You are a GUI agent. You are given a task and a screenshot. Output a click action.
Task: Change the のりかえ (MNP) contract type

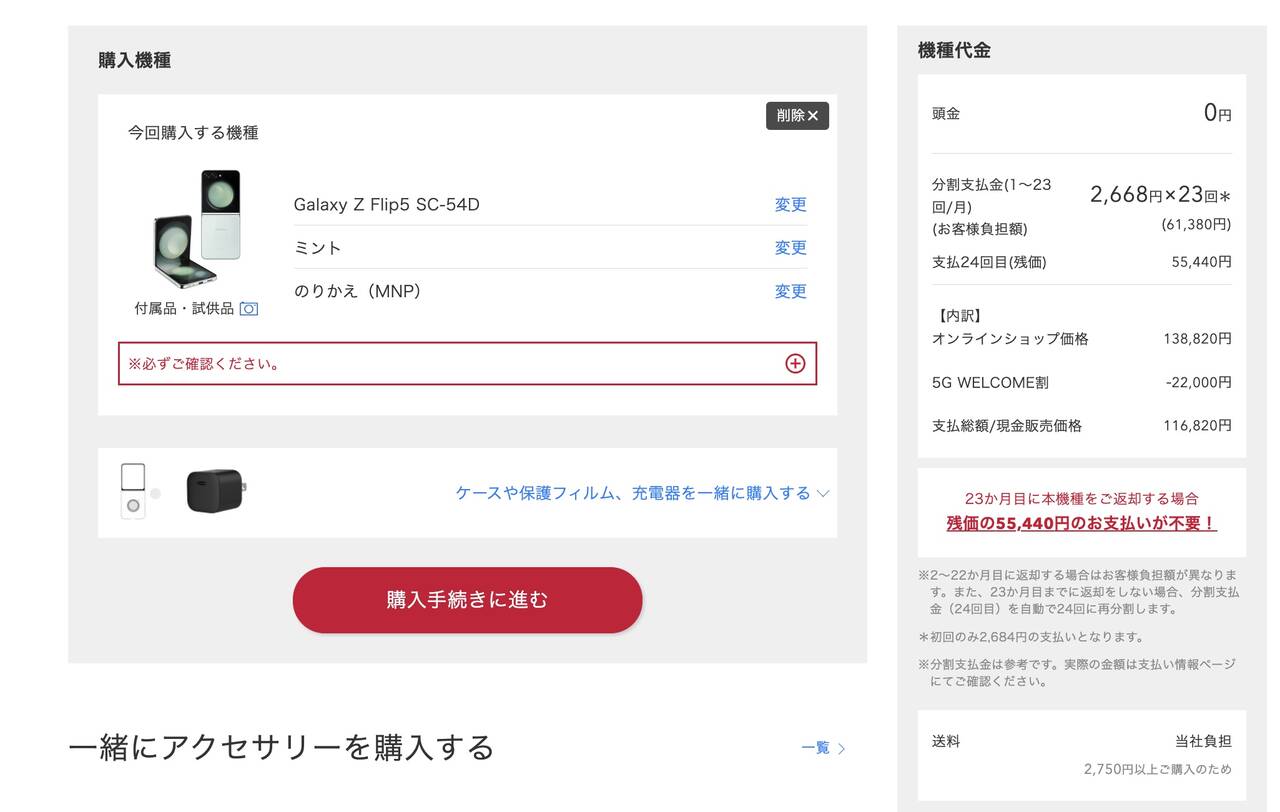790,292
